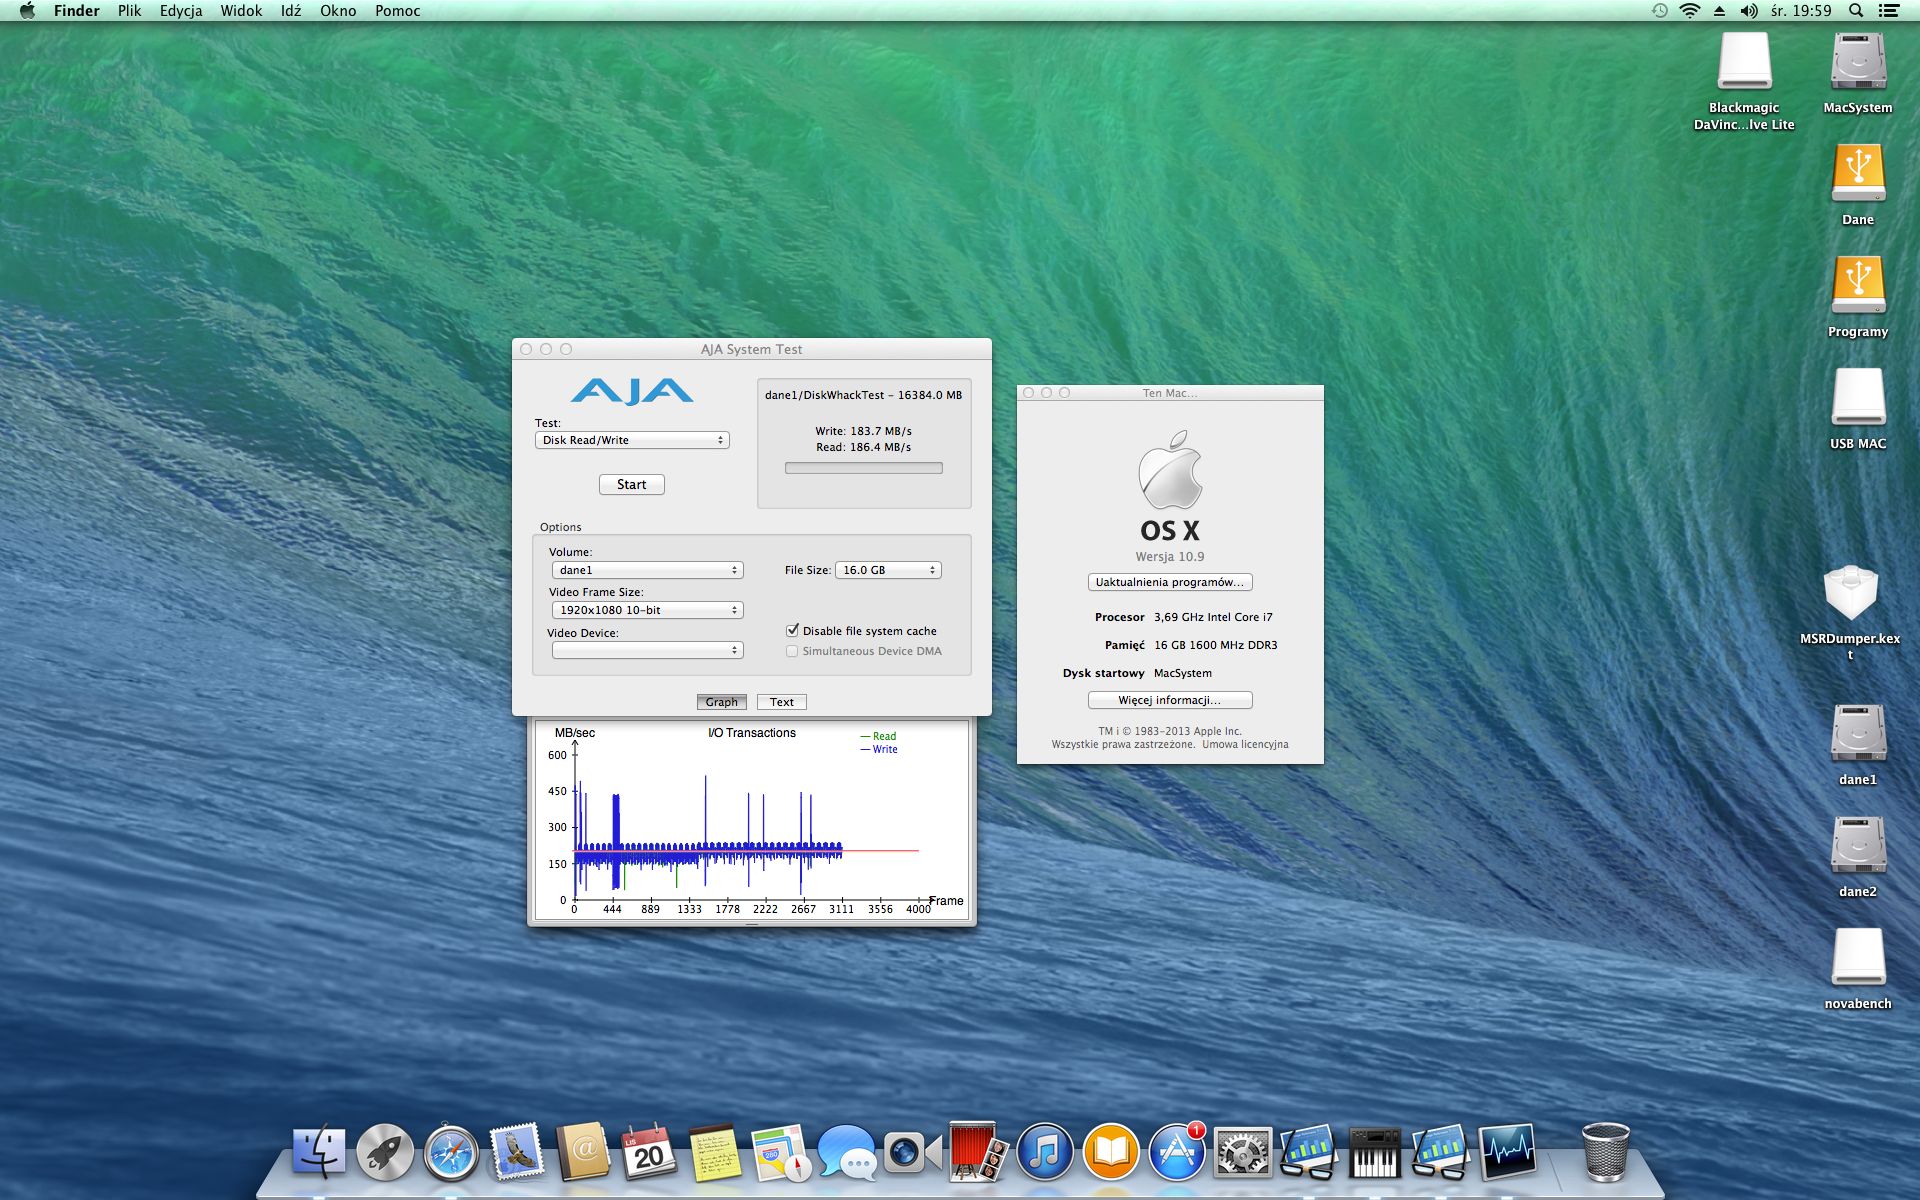Image resolution: width=1920 pixels, height=1200 pixels.
Task: Click Więcej informacji button
Action: pyautogui.click(x=1170, y=700)
